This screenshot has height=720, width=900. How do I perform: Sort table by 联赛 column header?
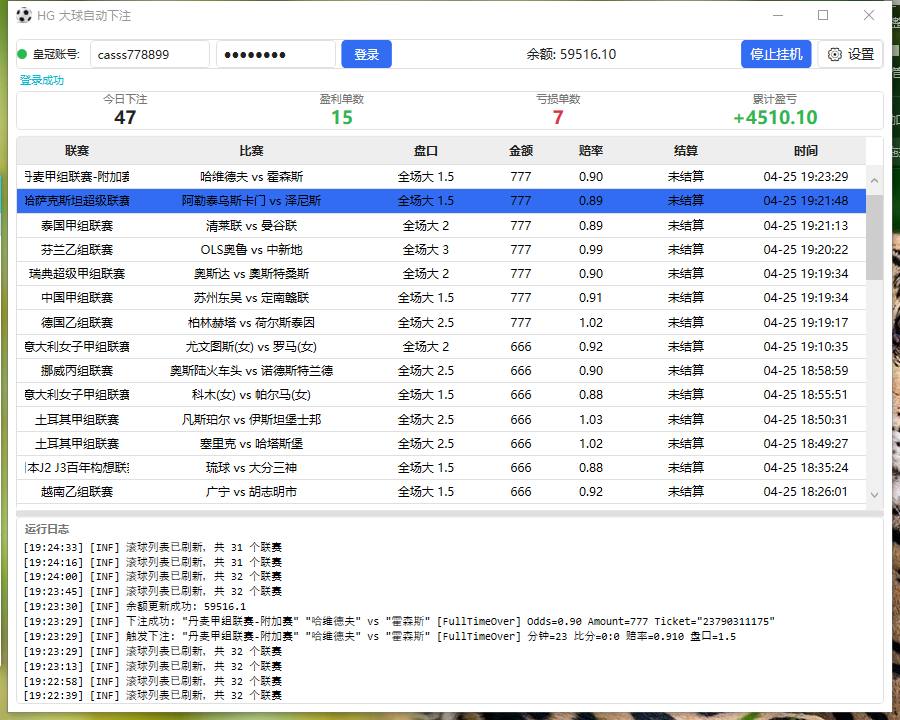pos(77,151)
